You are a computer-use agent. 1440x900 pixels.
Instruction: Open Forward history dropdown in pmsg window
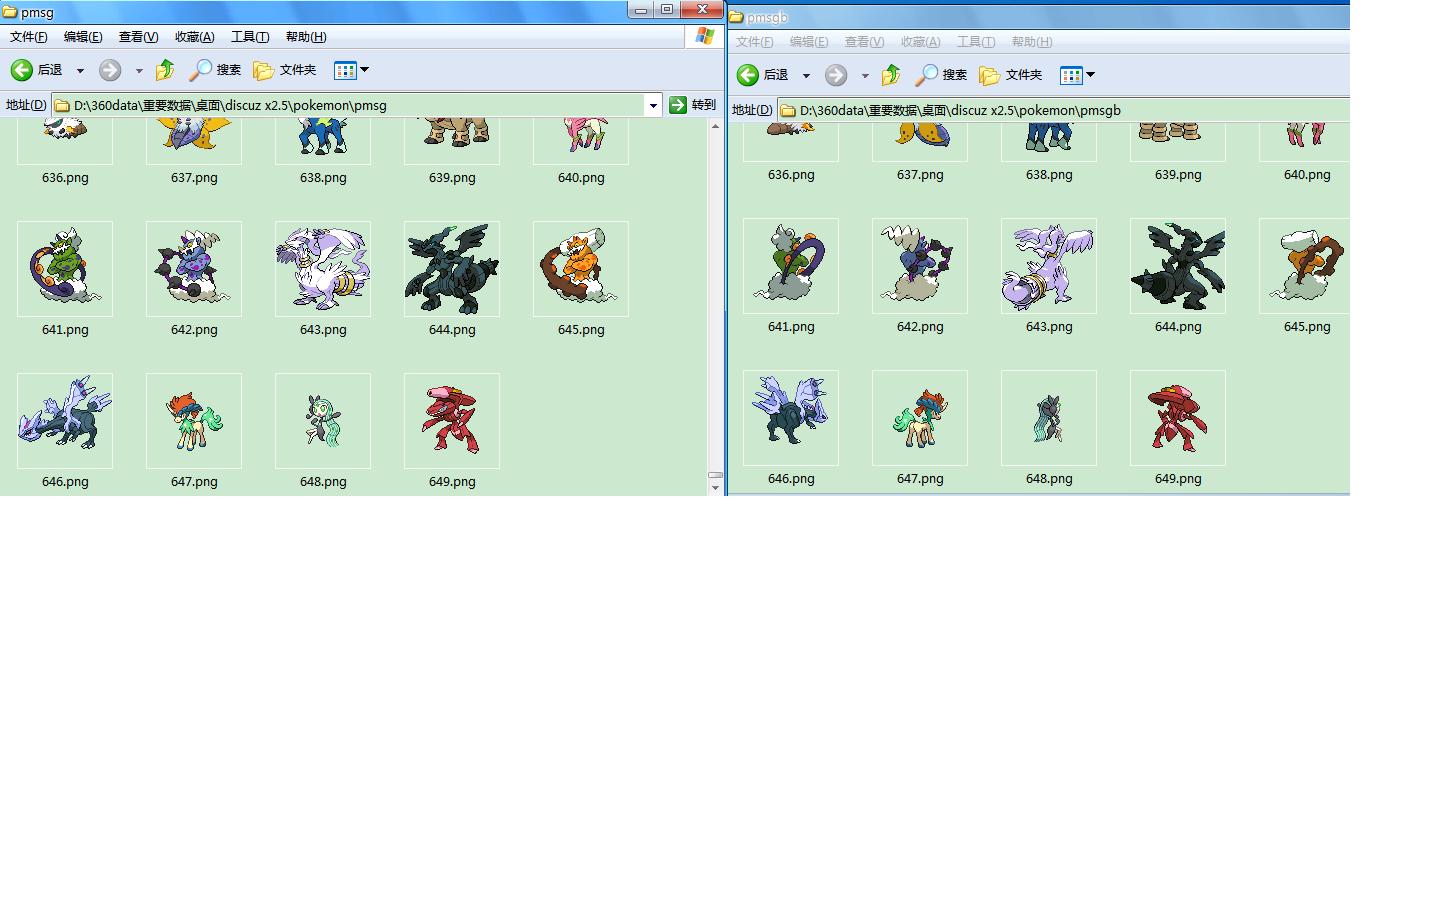tap(139, 71)
